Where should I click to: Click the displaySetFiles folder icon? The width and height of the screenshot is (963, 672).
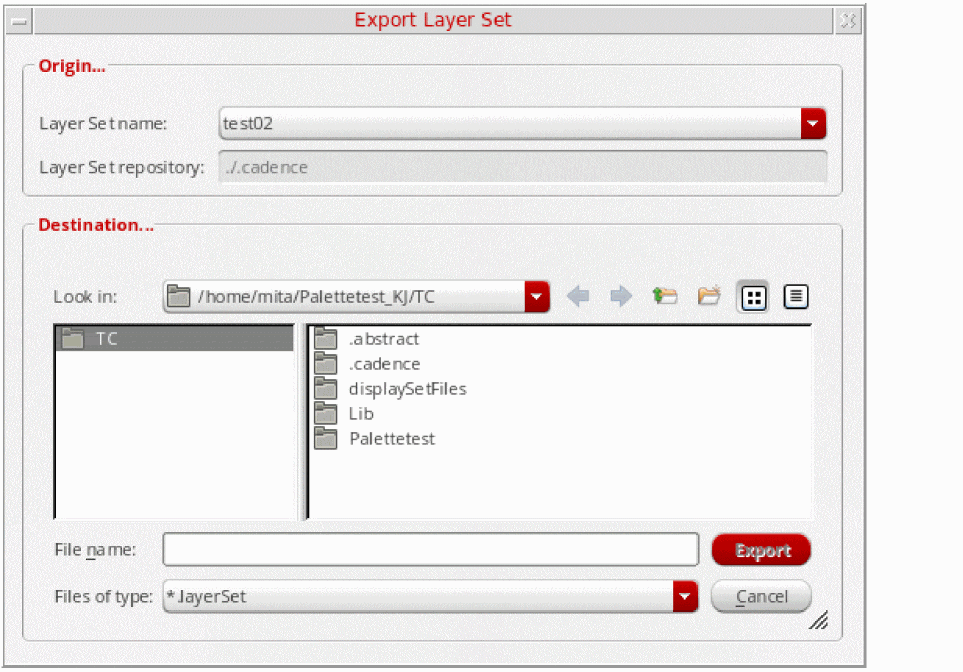(326, 389)
